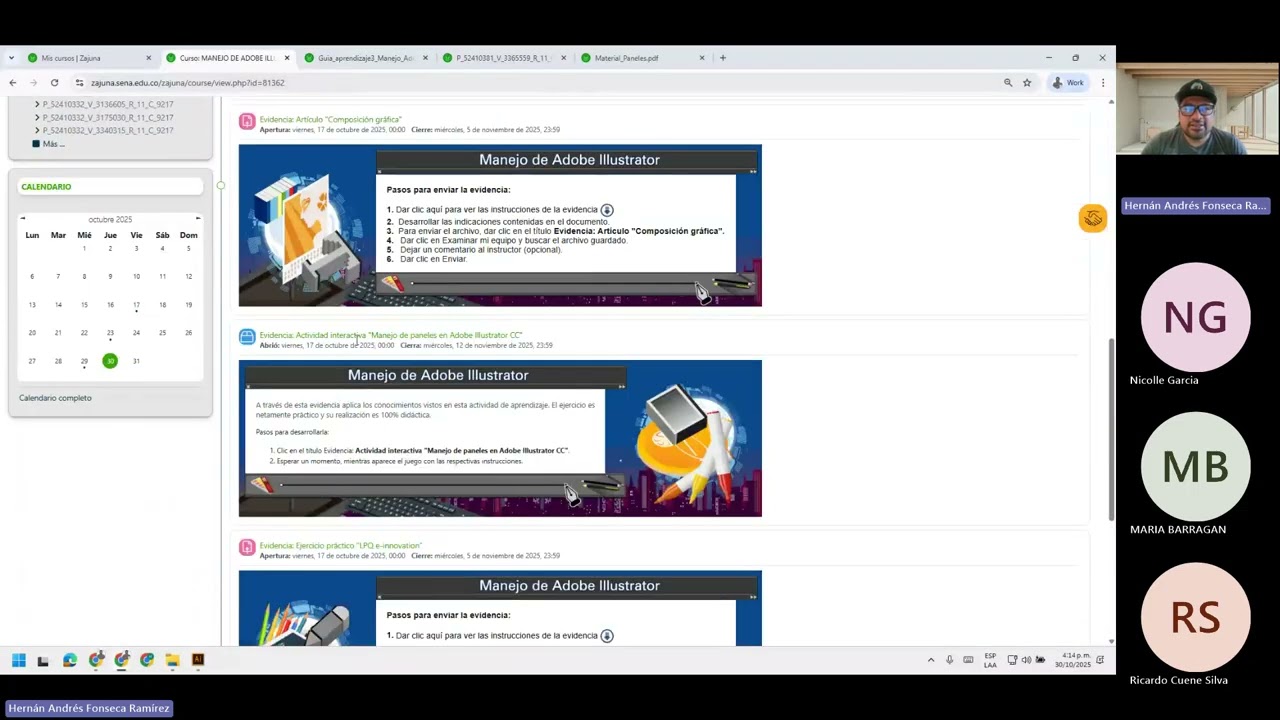Click the CALENDARIO block heading
The height and width of the screenshot is (720, 1280).
pos(46,187)
